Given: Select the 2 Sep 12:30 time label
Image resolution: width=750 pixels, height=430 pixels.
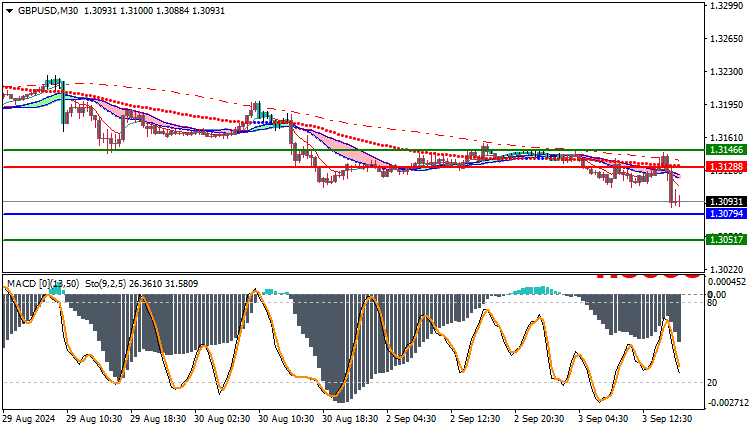Looking at the screenshot, I should 475,419.
